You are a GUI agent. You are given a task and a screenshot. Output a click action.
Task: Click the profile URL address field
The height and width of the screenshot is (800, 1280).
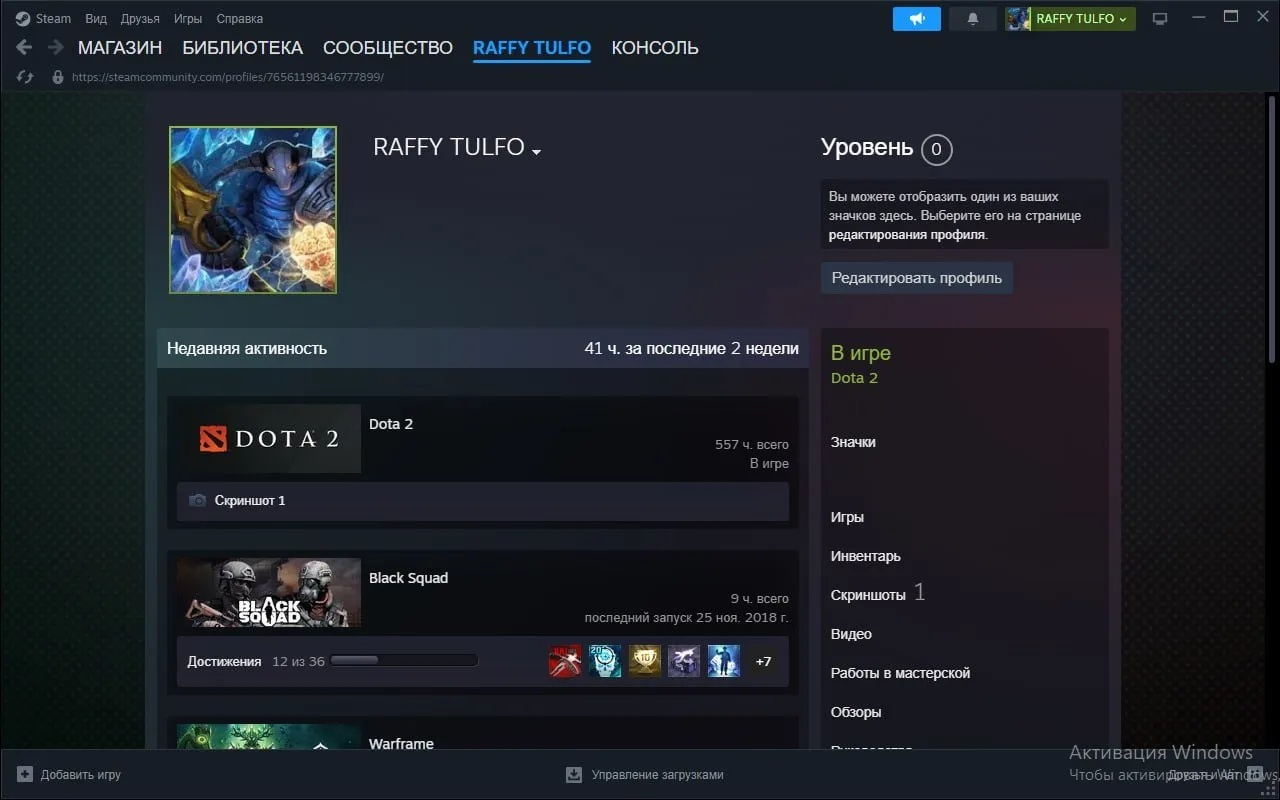pyautogui.click(x=228, y=77)
